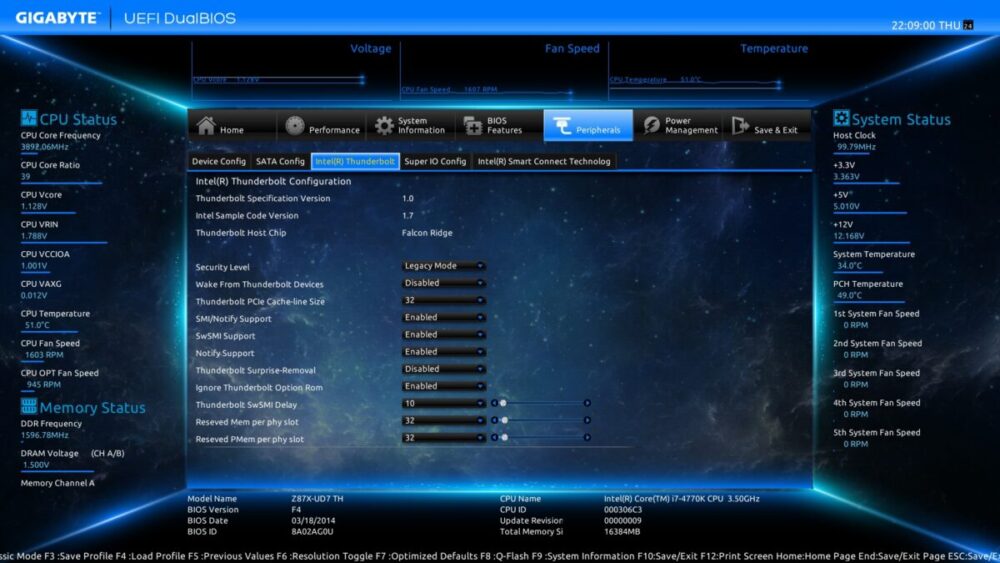
Task: Click the Thunderbolt Specification Version label
Action: click(x=263, y=198)
